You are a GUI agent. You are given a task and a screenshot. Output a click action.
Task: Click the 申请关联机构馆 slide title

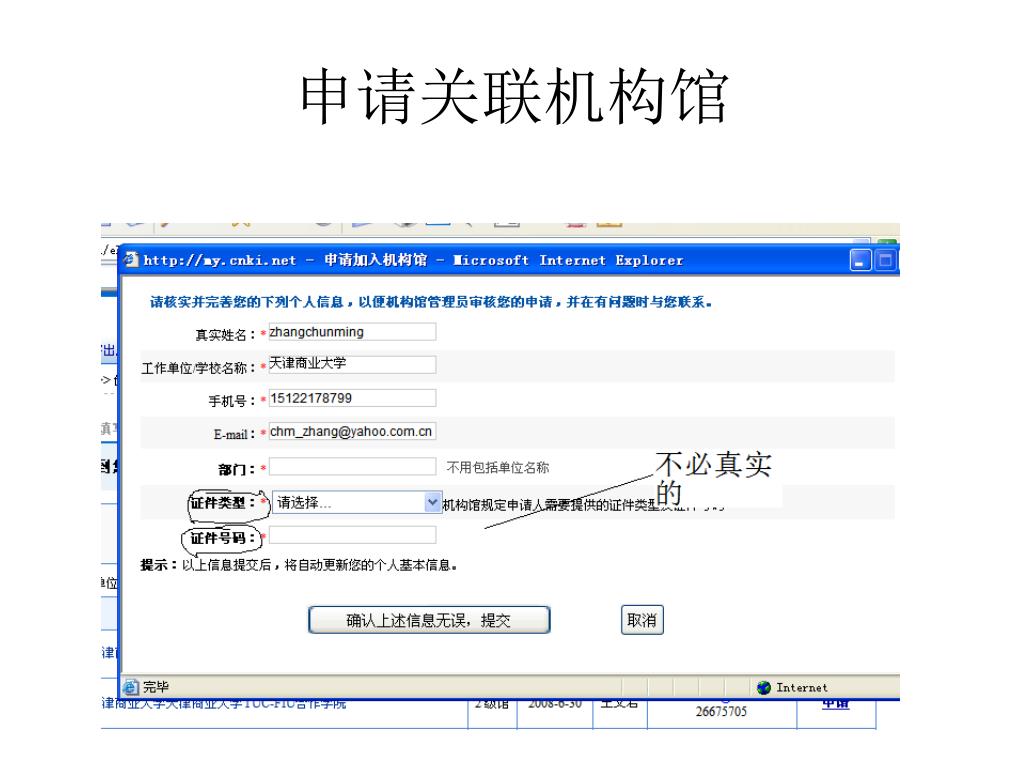[x=514, y=97]
